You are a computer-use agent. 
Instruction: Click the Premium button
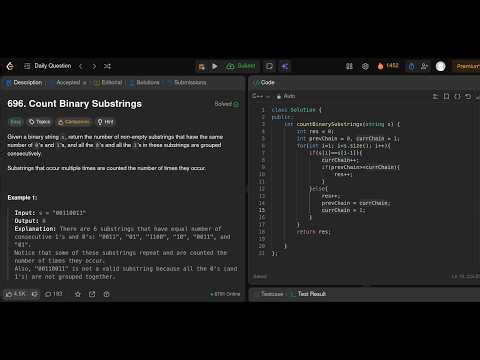click(x=466, y=66)
